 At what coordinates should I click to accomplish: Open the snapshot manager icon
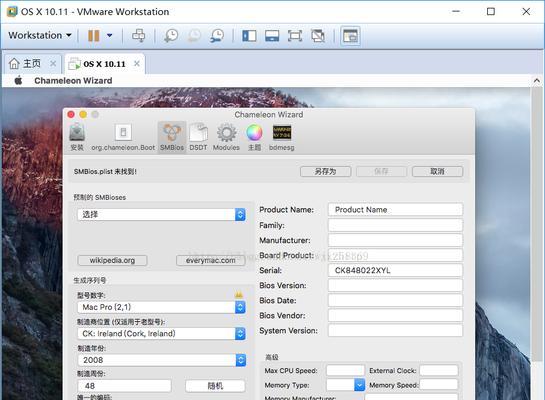coord(217,35)
